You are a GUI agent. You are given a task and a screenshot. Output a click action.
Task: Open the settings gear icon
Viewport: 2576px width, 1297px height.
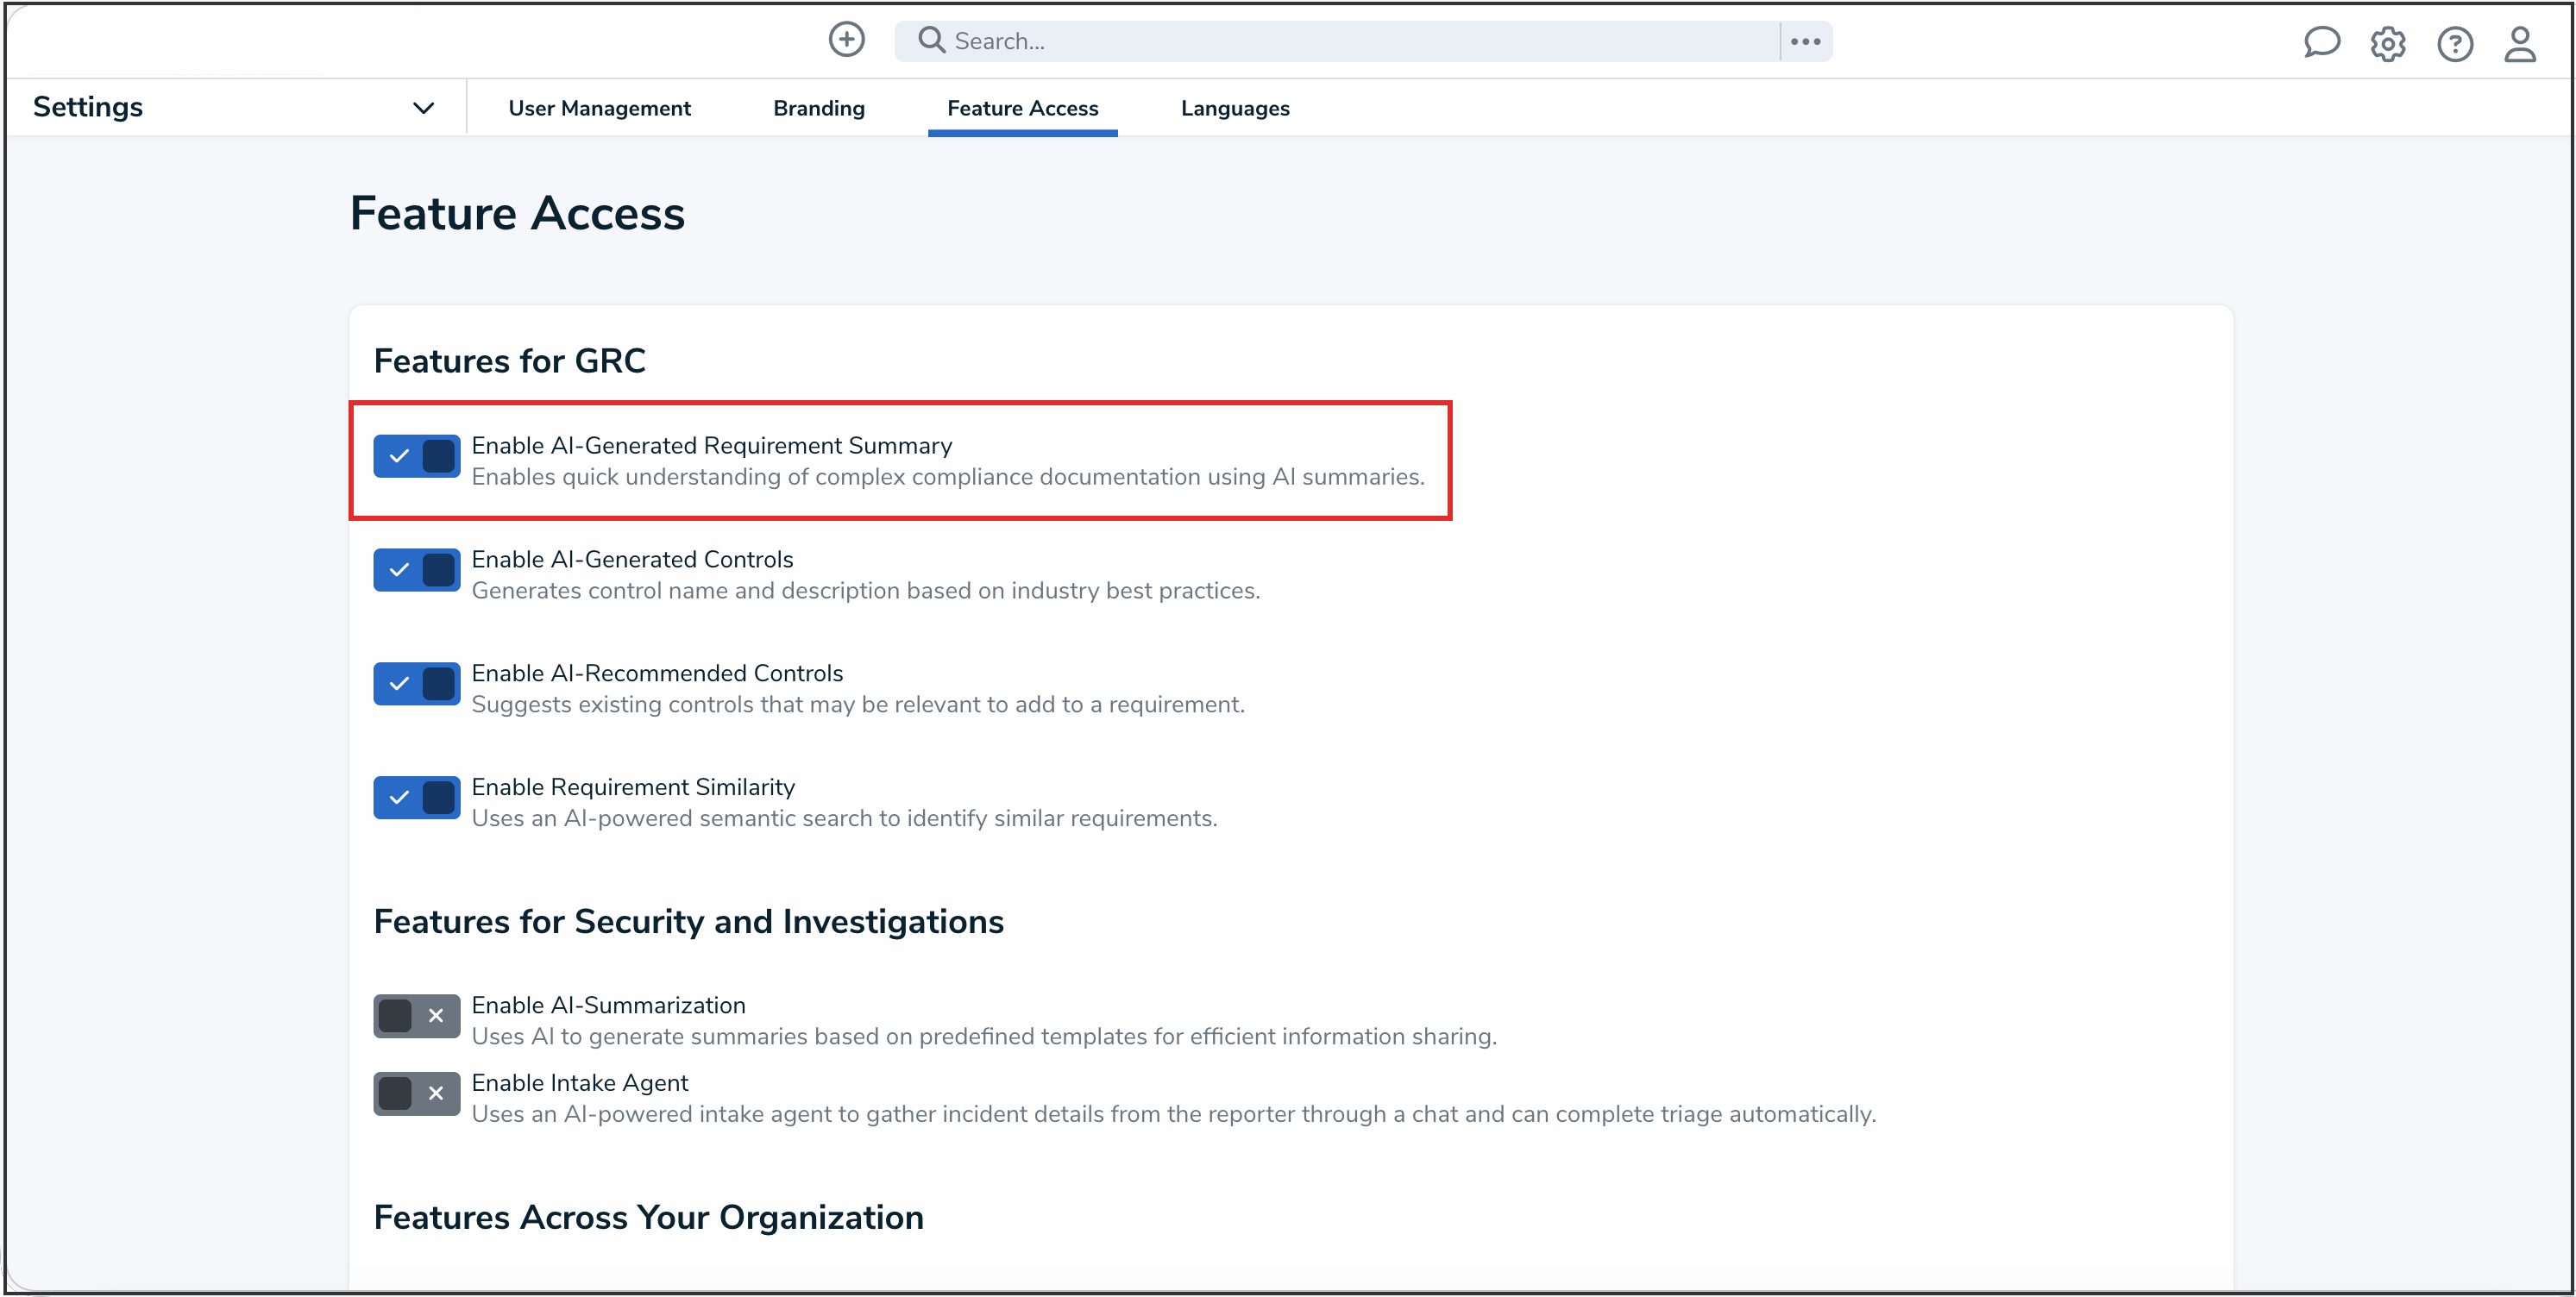point(2389,43)
